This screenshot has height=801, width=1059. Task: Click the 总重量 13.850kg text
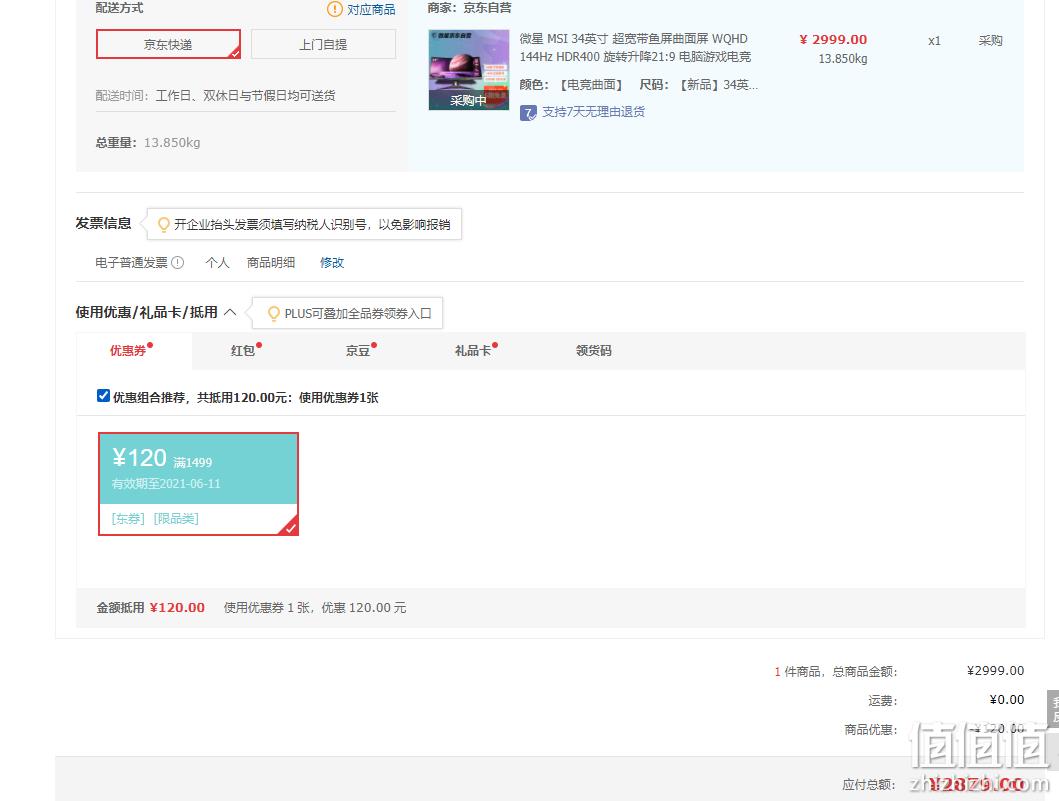click(148, 143)
